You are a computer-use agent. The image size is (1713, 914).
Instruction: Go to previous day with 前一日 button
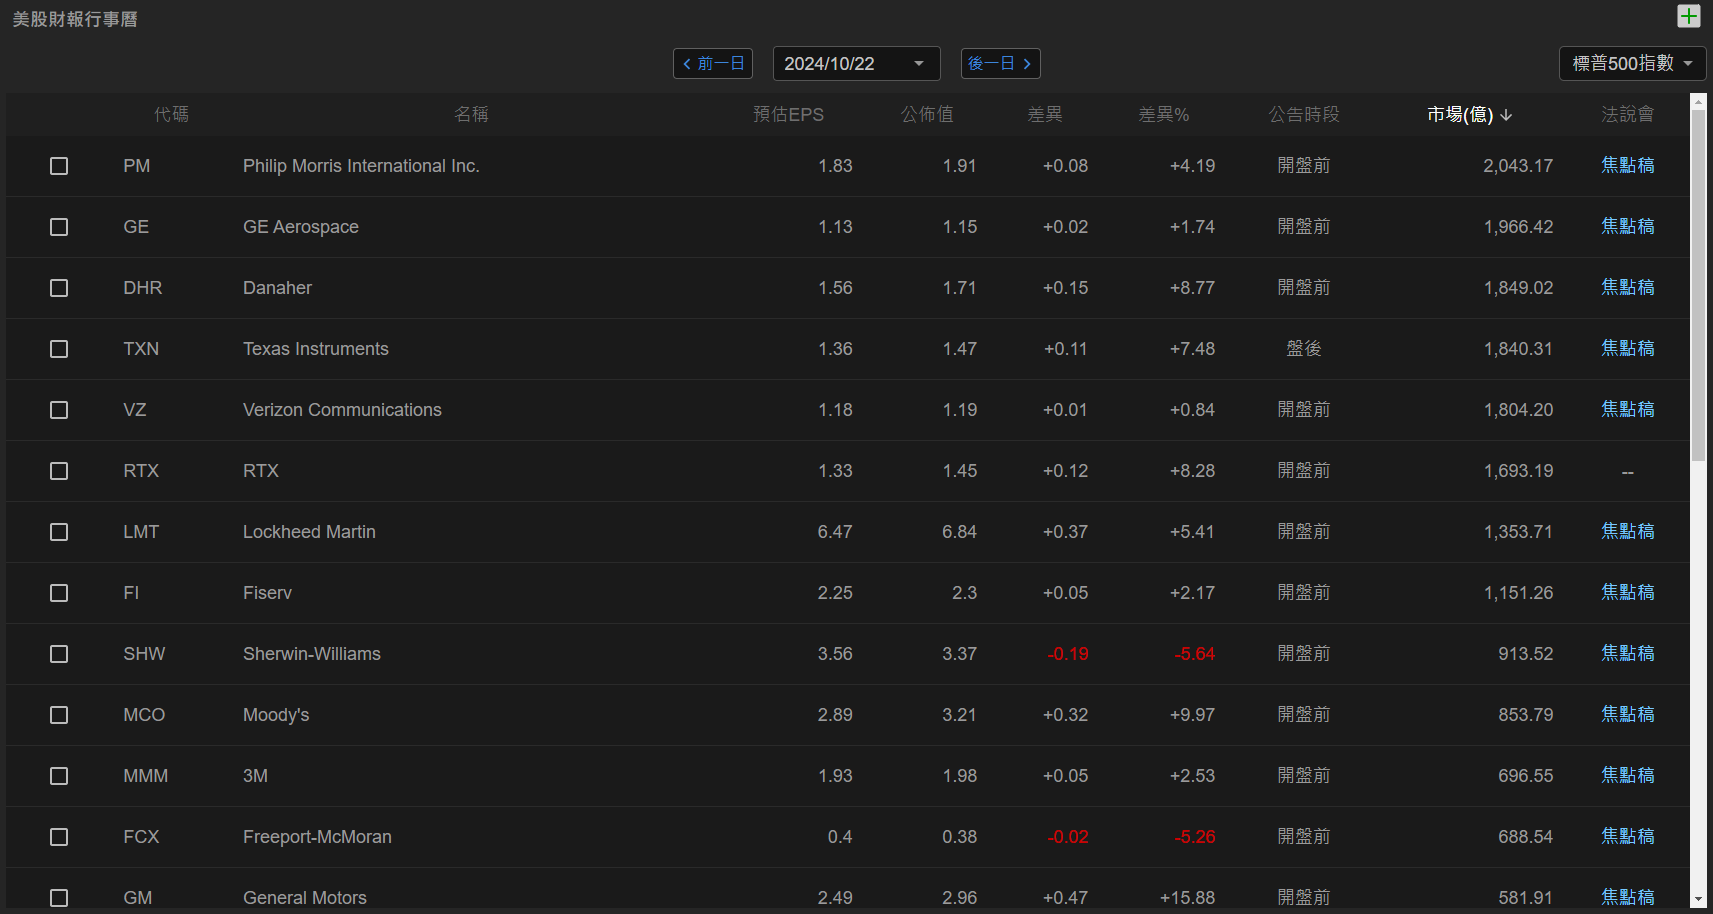click(x=713, y=63)
